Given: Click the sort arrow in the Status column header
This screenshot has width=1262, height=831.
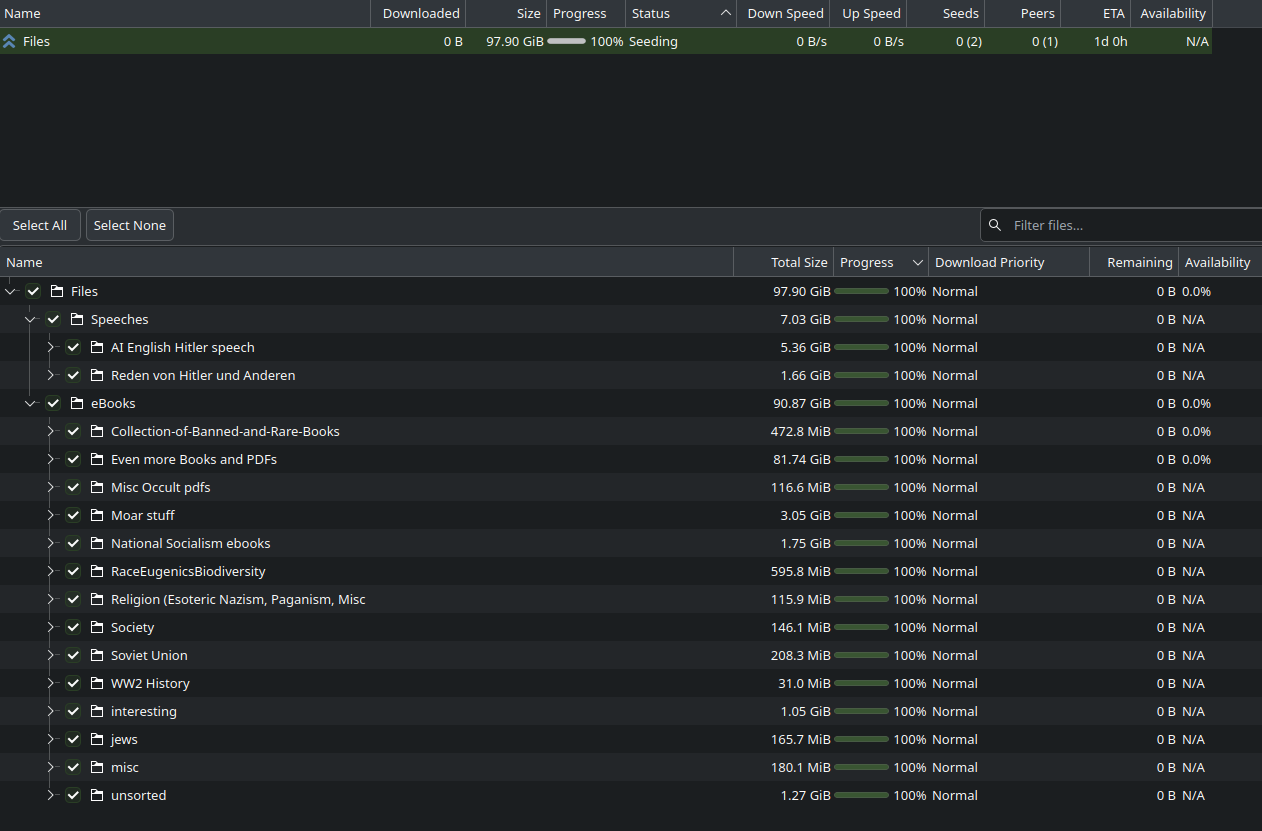Looking at the screenshot, I should [x=725, y=13].
